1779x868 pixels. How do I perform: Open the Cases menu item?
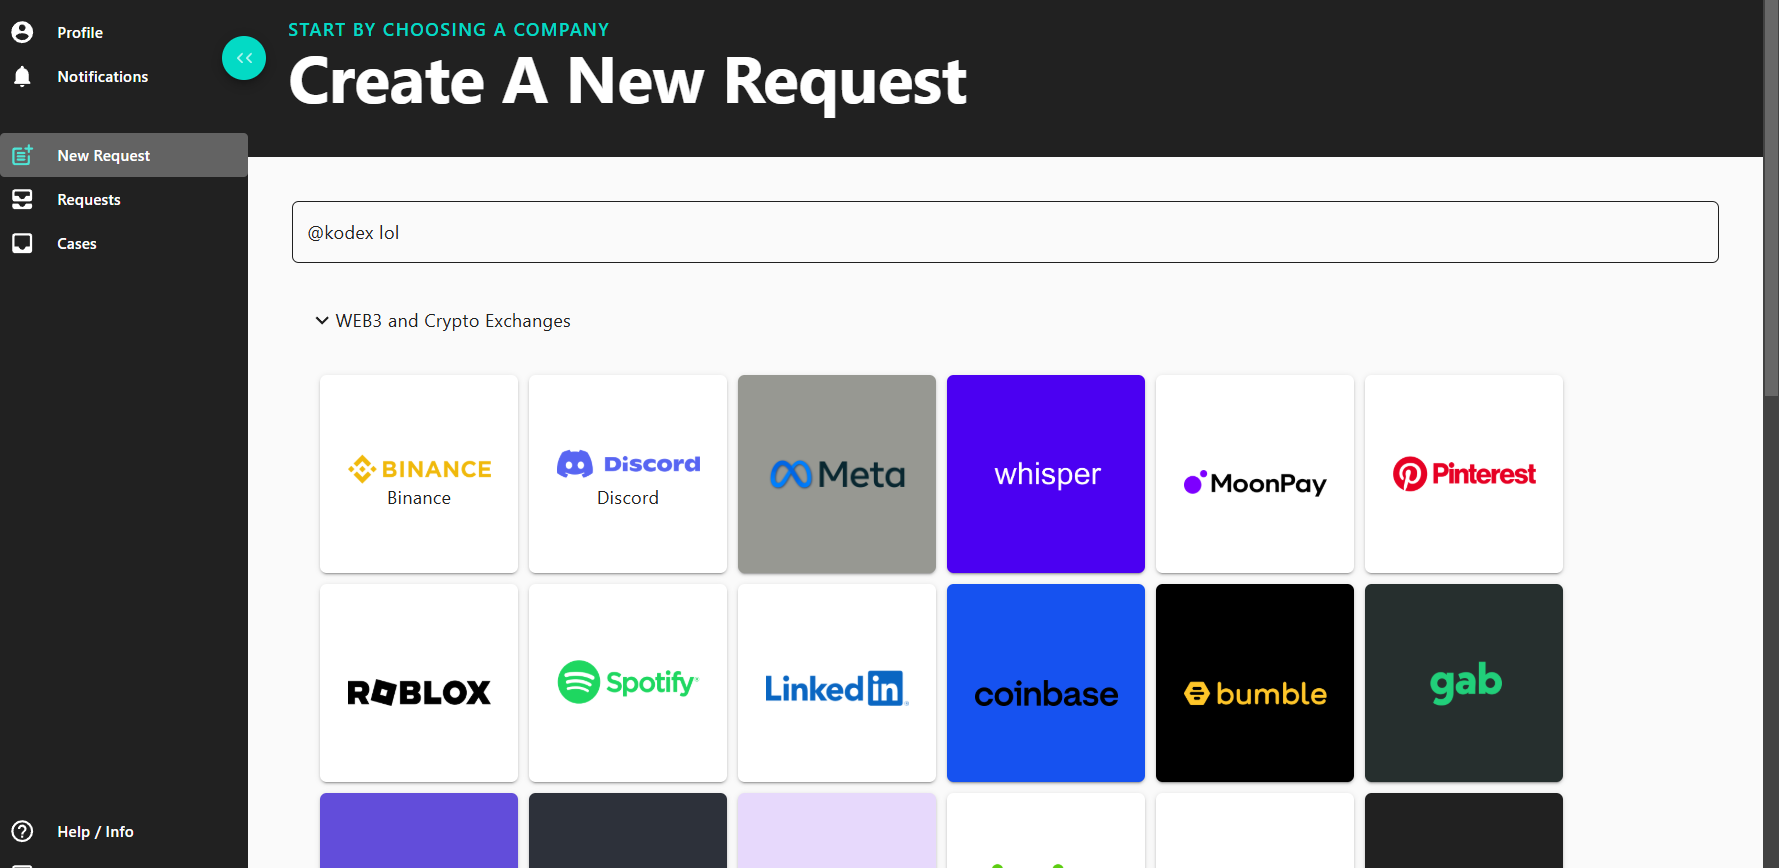(x=77, y=244)
